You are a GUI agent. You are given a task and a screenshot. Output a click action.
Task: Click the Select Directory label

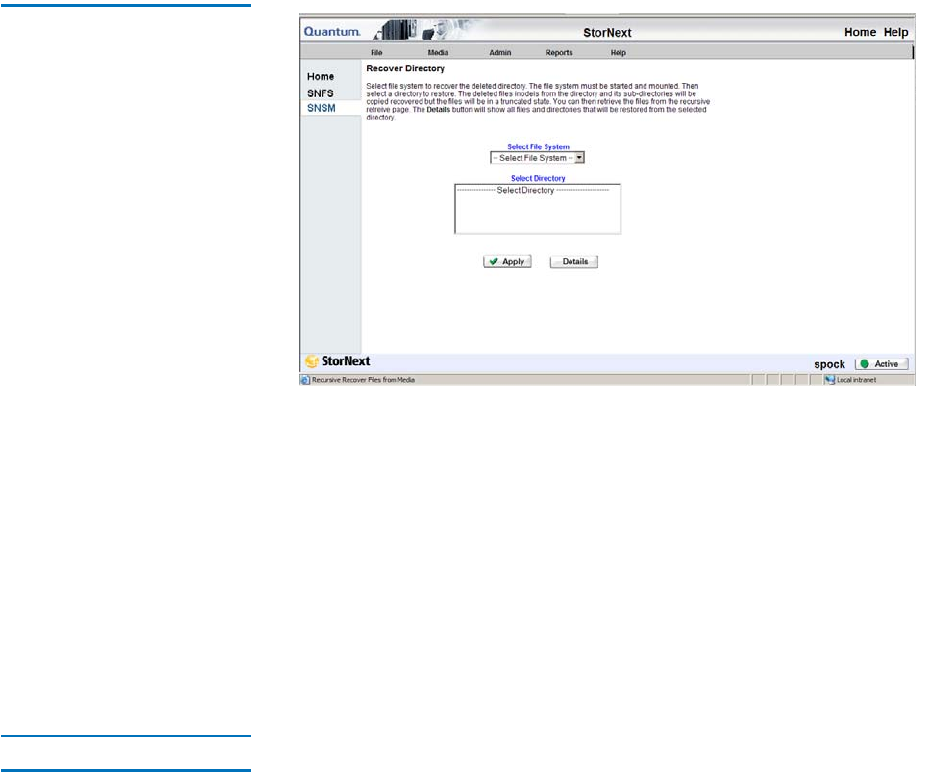(x=538, y=178)
